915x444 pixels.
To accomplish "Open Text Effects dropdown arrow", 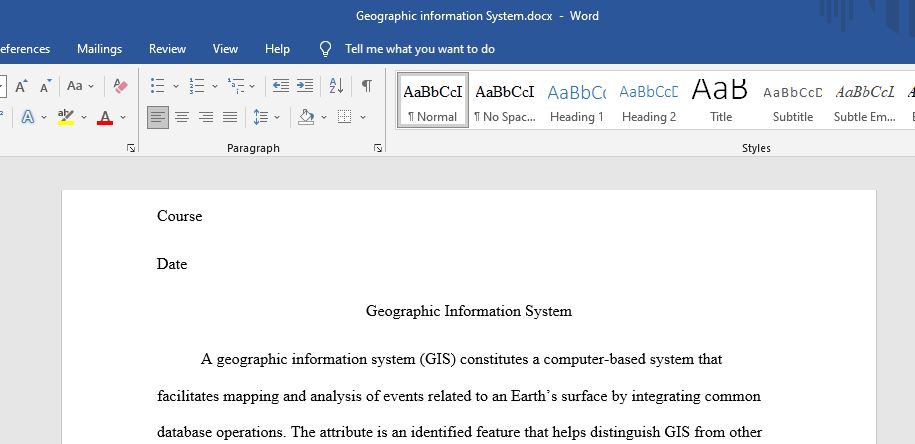I will click(x=44, y=117).
